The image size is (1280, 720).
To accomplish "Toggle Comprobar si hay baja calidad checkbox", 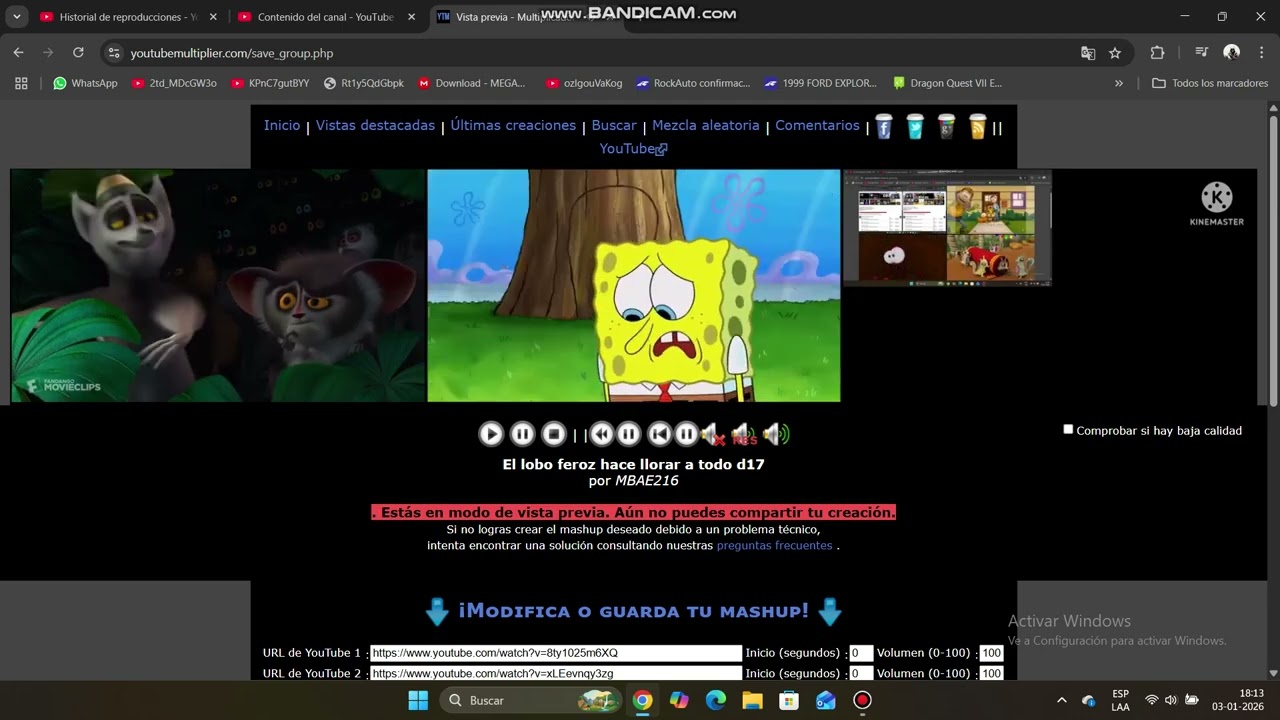I will coord(1068,429).
